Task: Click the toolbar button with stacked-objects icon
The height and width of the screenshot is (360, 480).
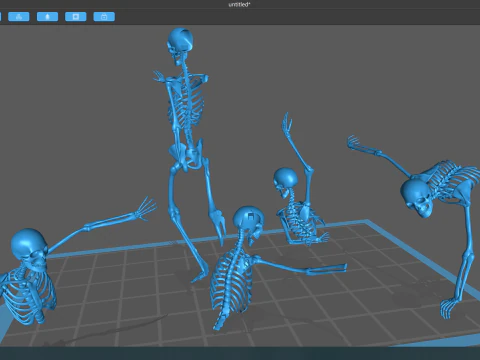Action: [x=19, y=17]
